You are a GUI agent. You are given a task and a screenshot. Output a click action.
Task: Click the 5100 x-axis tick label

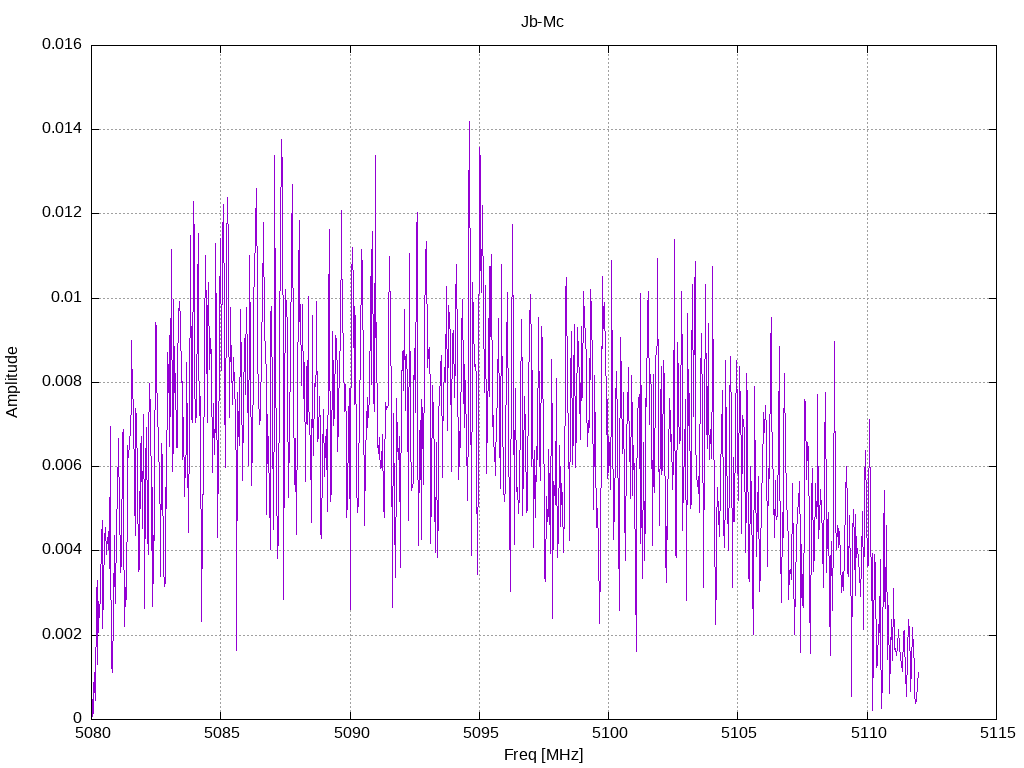click(x=609, y=733)
